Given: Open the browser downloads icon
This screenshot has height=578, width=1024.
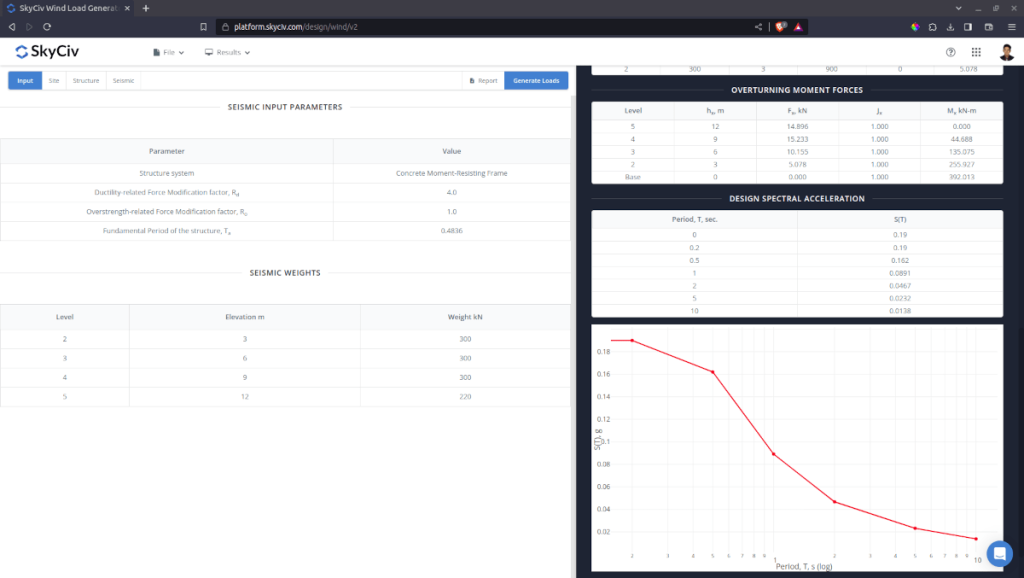Looking at the screenshot, I should [x=948, y=27].
